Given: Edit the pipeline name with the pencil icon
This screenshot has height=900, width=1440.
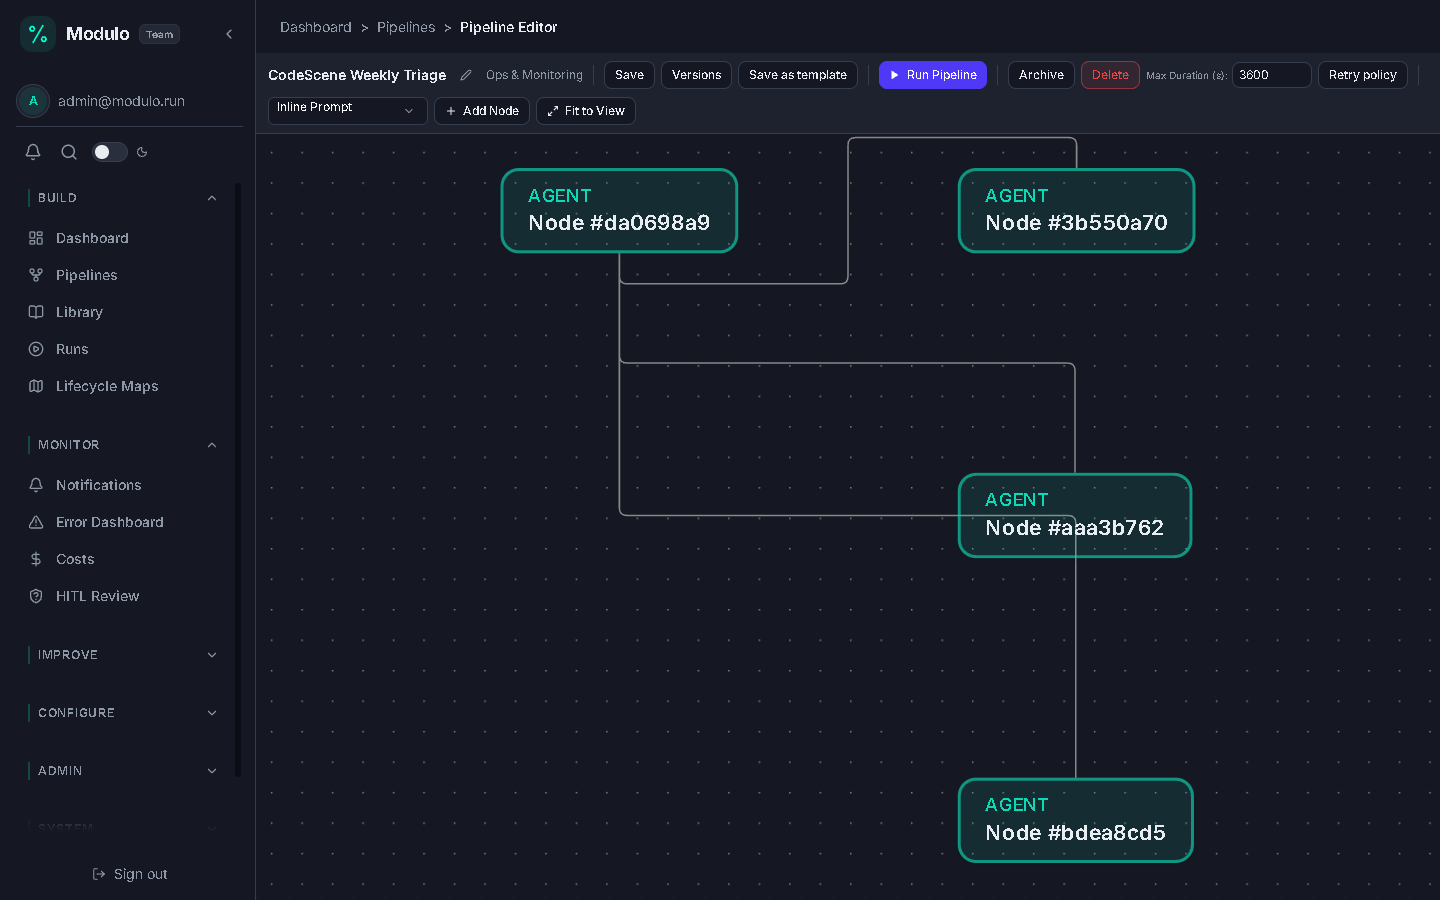Looking at the screenshot, I should 466,75.
